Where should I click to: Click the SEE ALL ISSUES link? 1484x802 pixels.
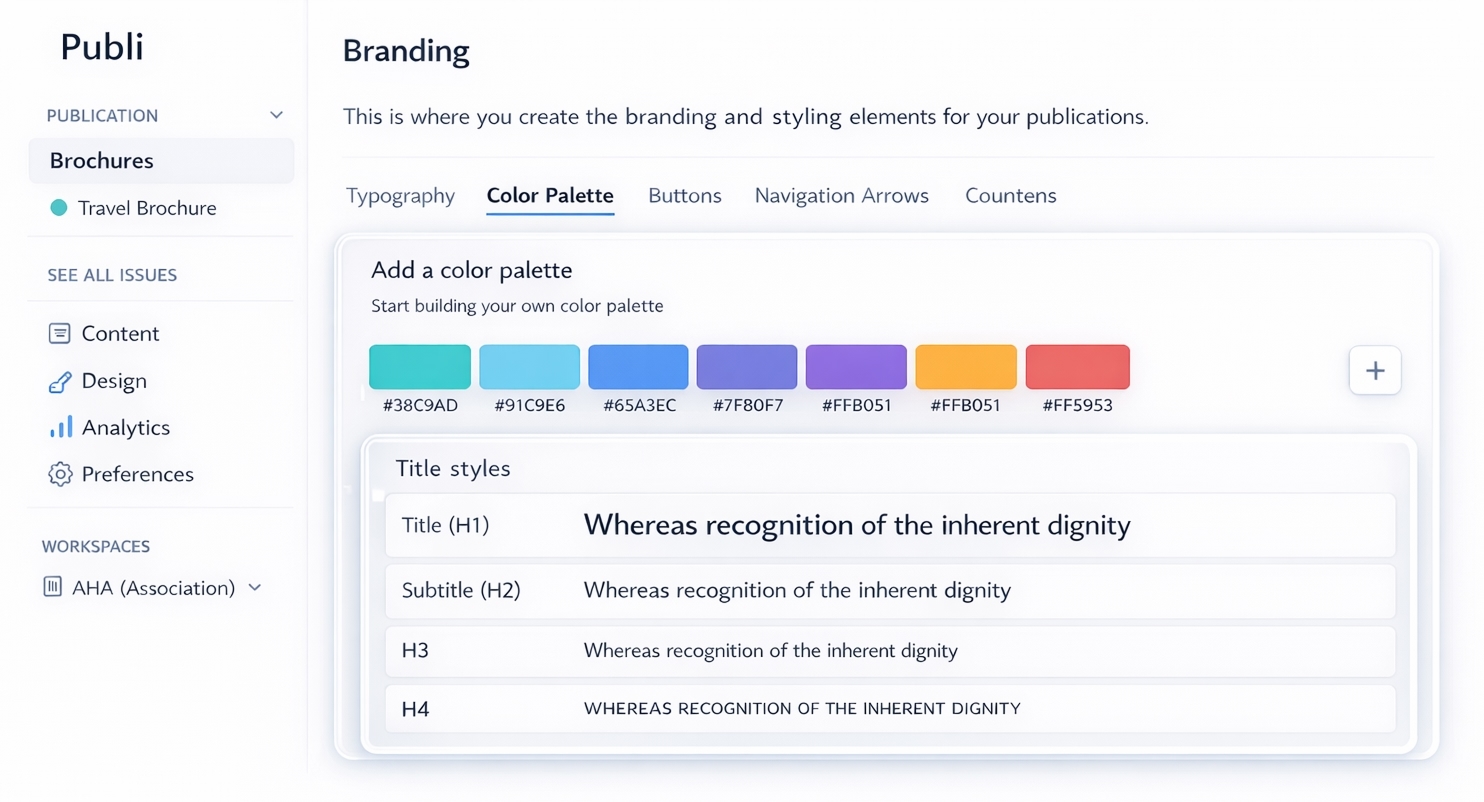click(113, 274)
